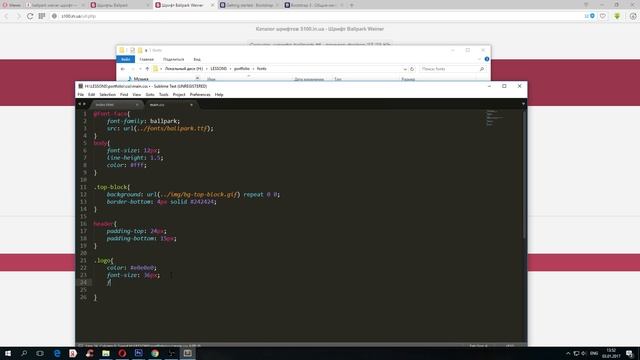Switch to the index.html tab in Sublime
640x360 pixels.
coord(116,105)
